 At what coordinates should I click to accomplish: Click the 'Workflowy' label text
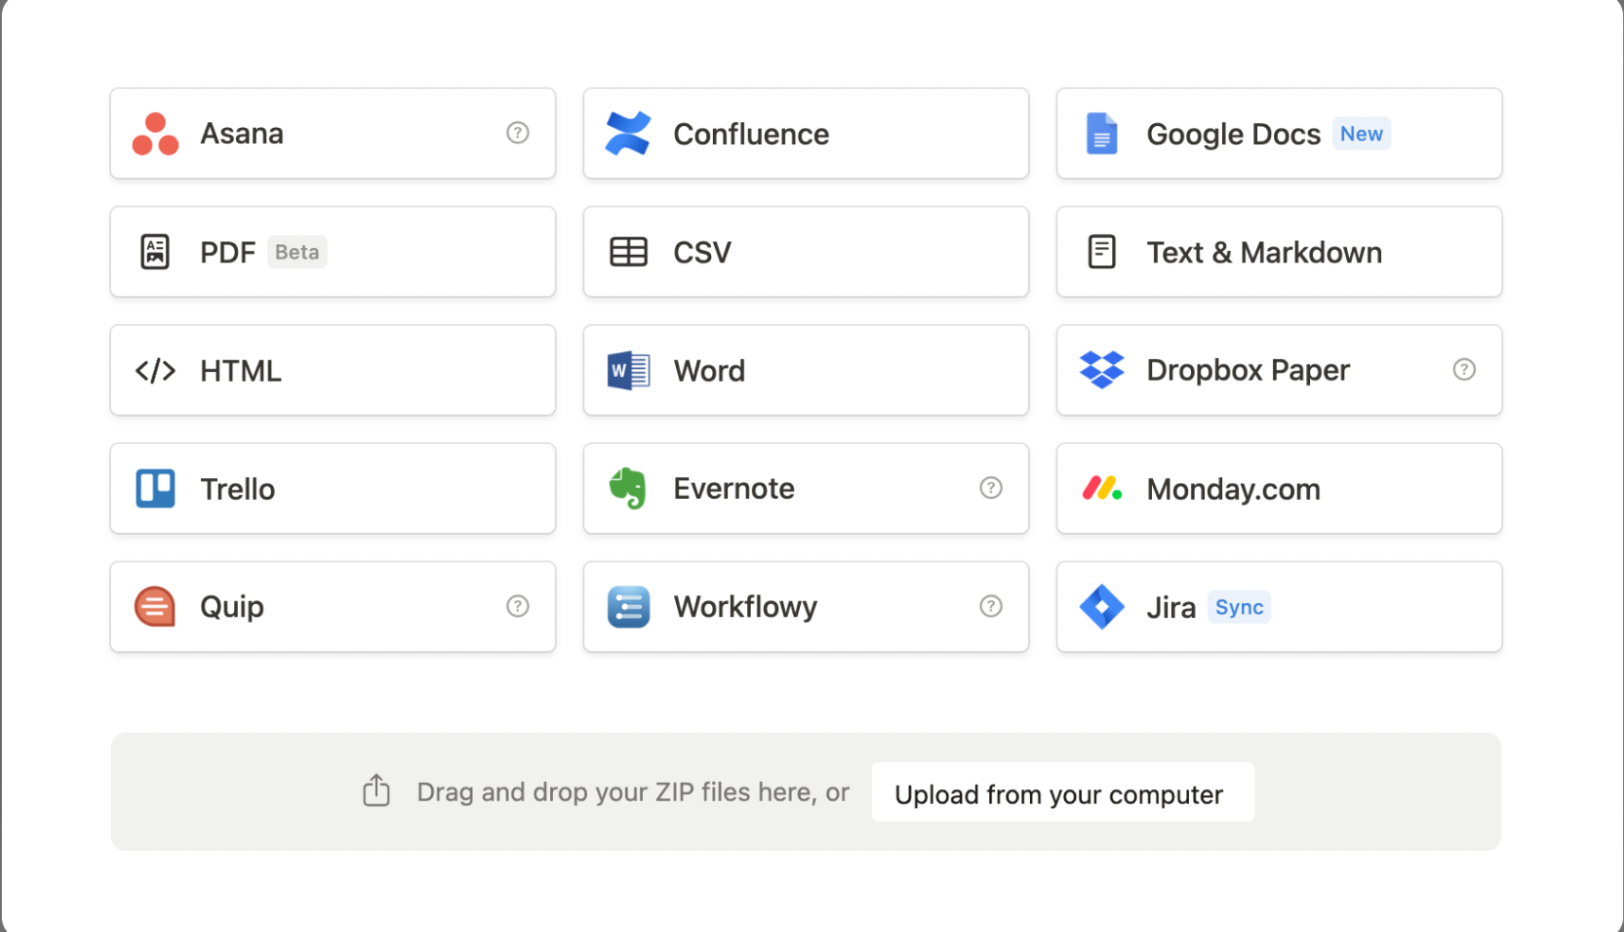coord(745,607)
